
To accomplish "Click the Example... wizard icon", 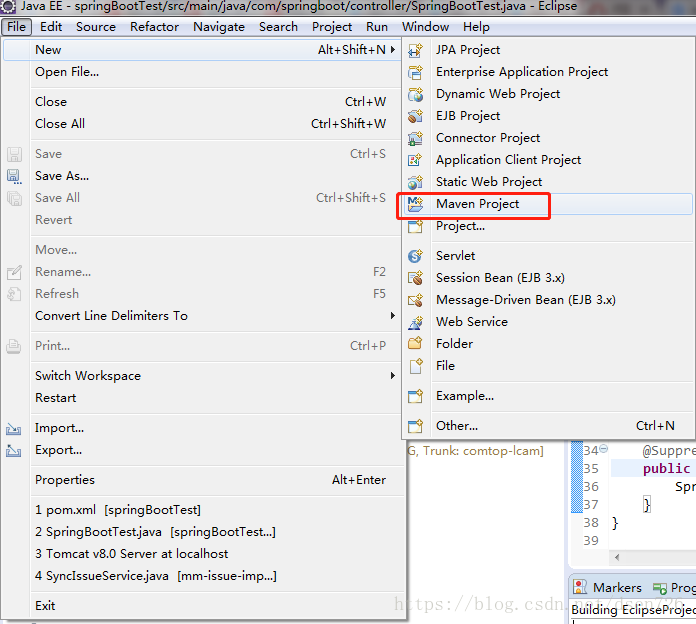I will pyautogui.click(x=415, y=396).
